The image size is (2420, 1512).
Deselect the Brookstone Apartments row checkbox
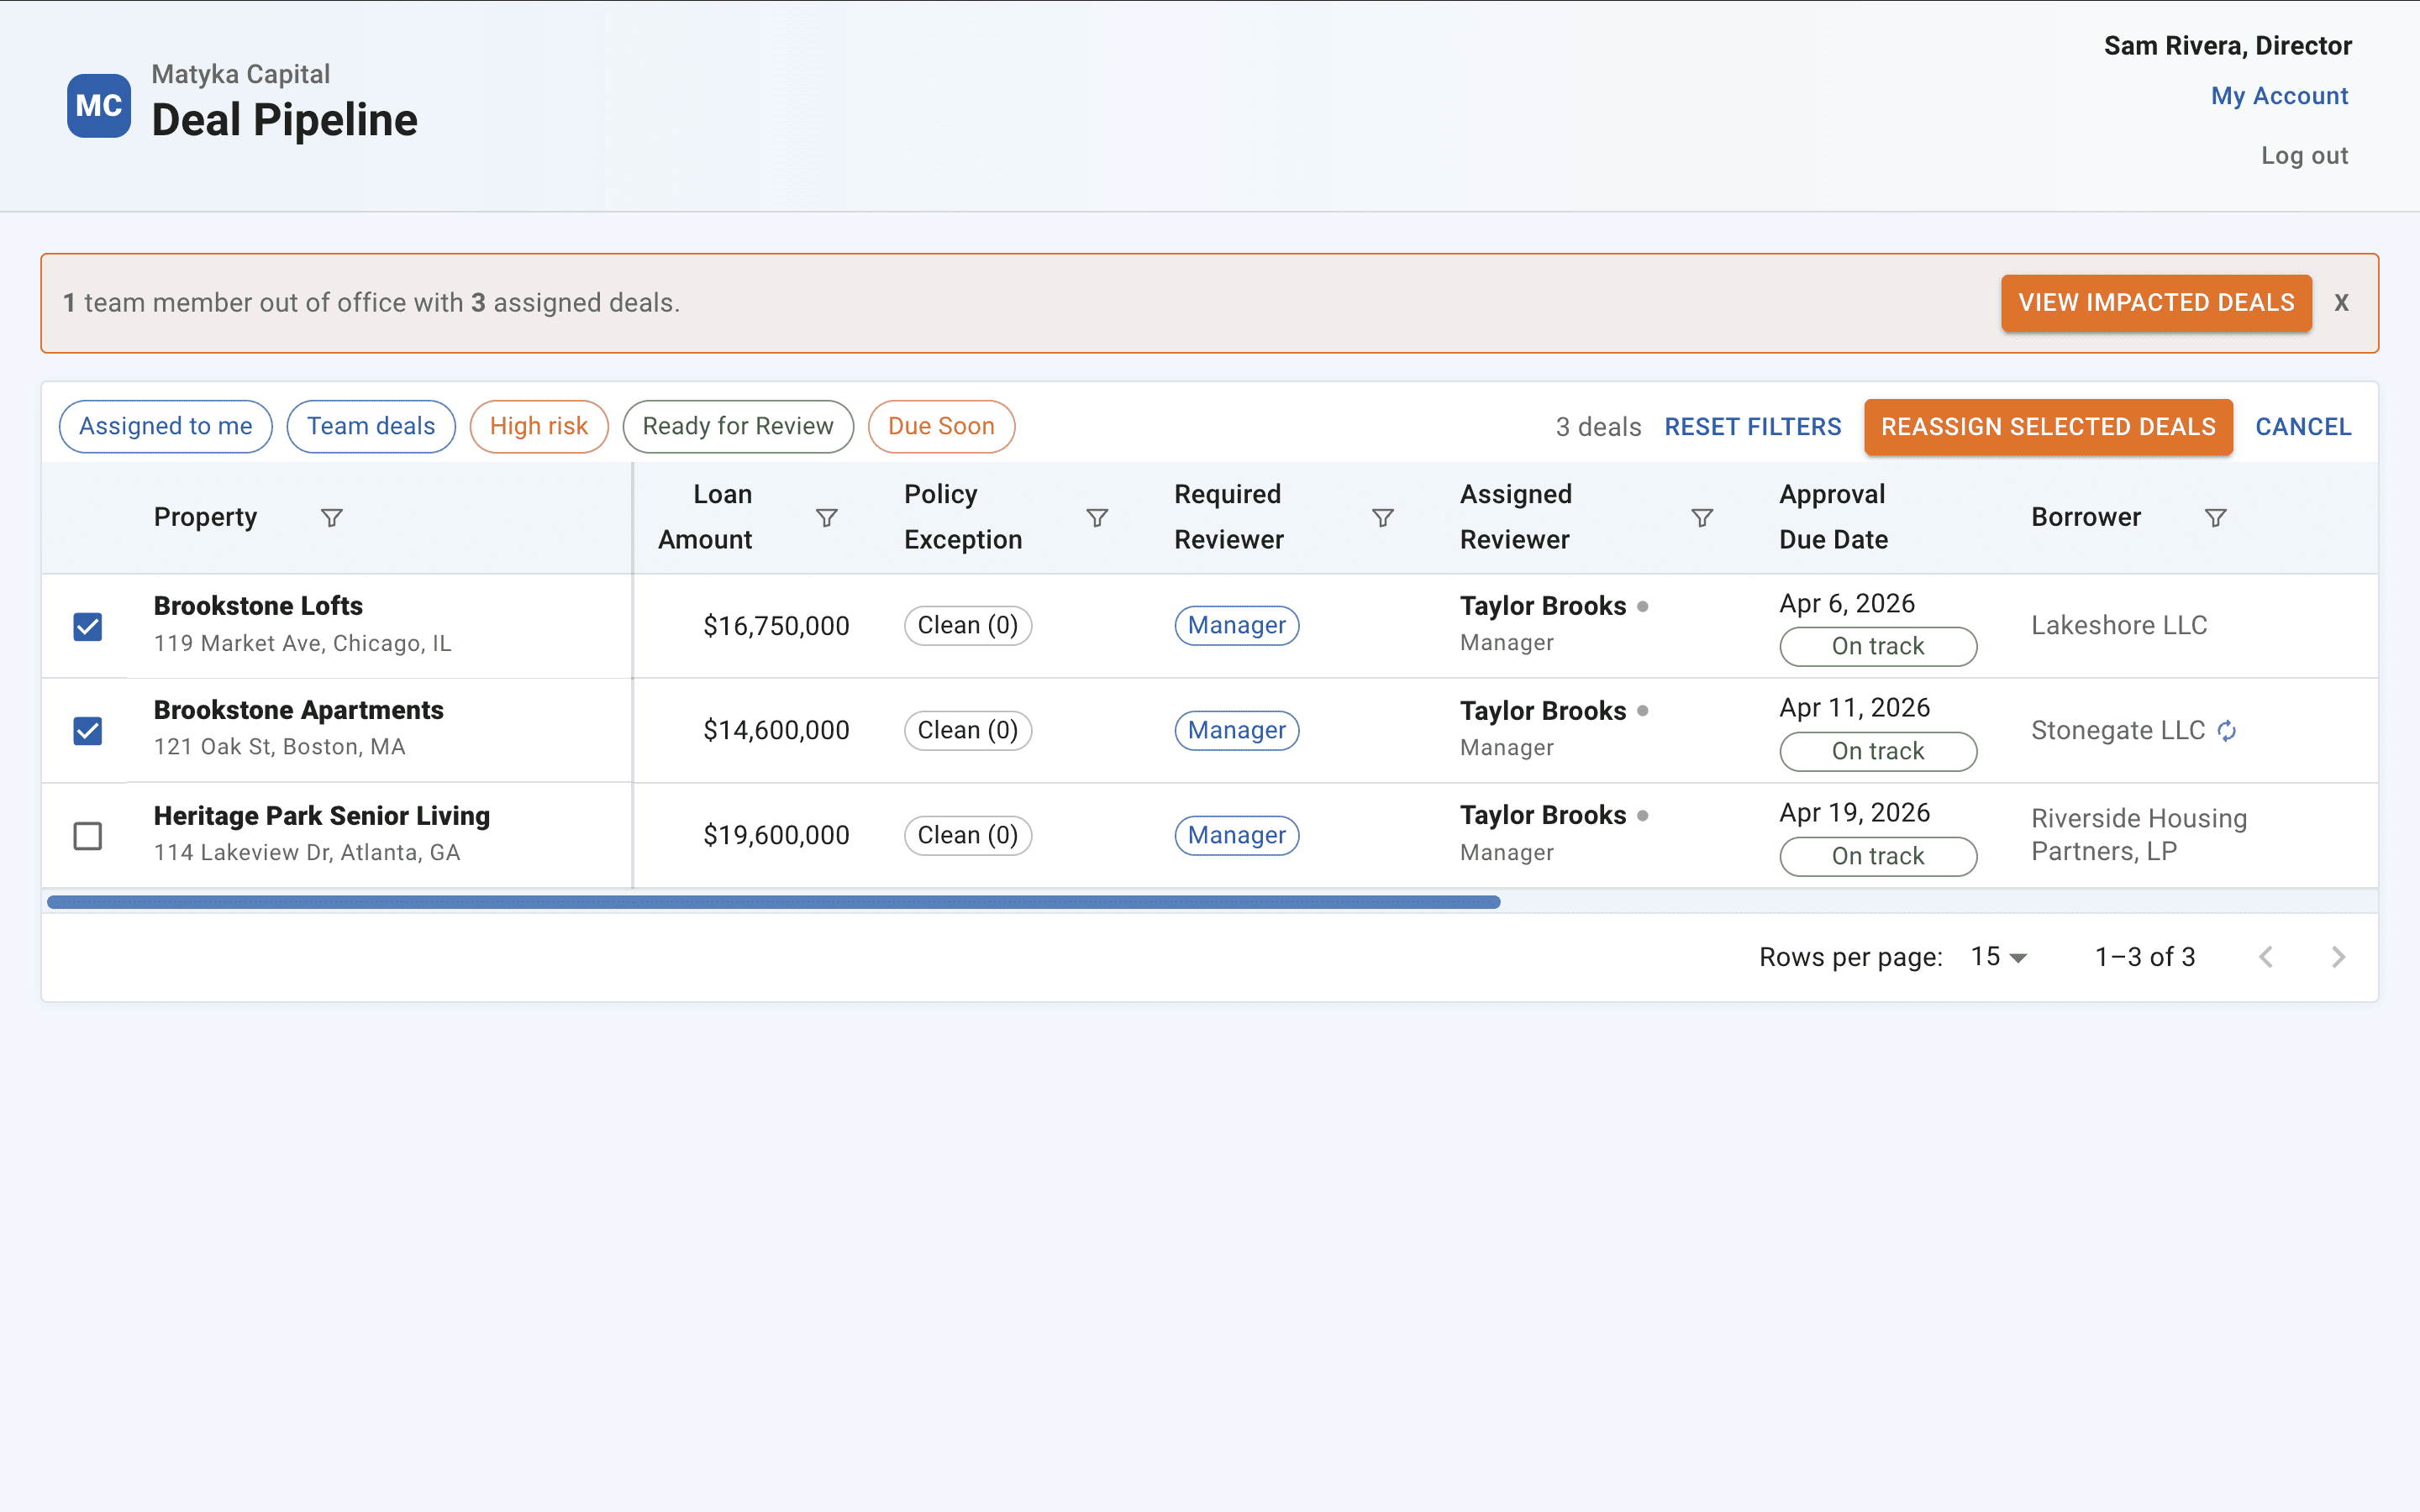click(88, 731)
